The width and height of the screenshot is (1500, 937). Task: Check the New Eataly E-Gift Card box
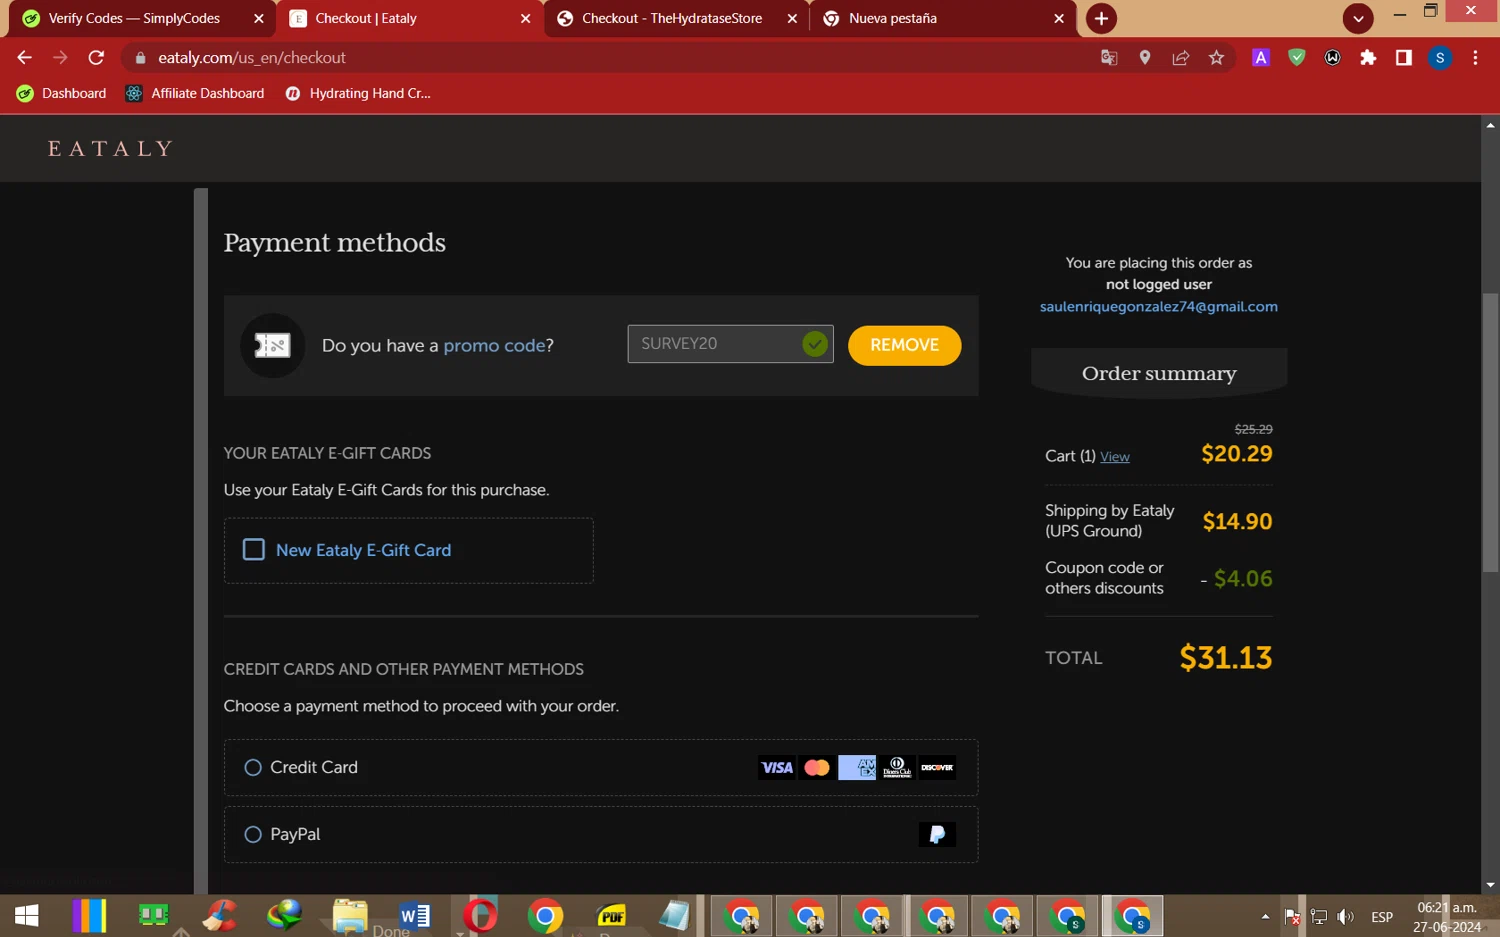click(x=254, y=550)
